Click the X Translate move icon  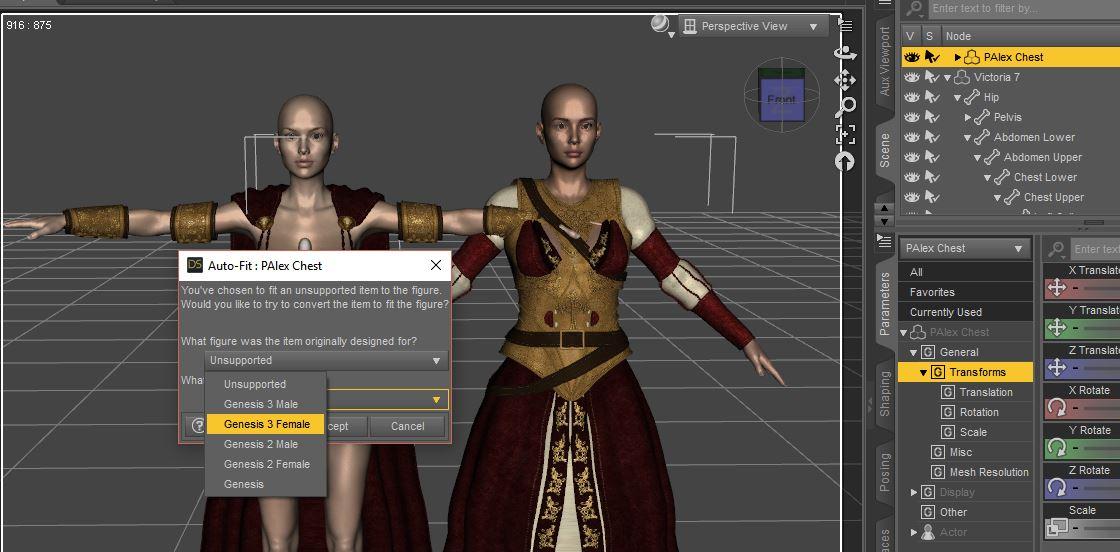click(x=1056, y=288)
